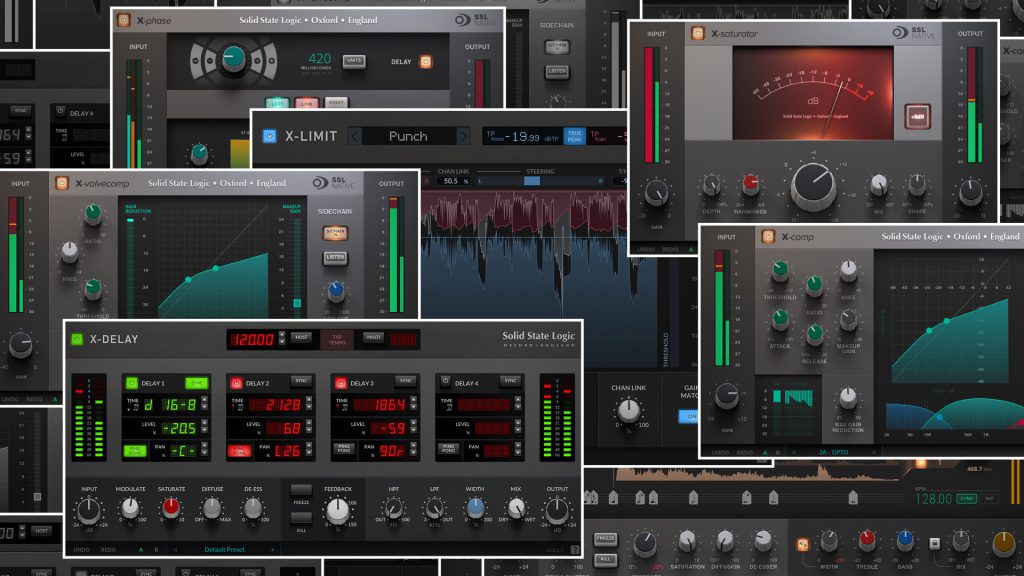Select the next X-Limit preset arrow

(463, 136)
